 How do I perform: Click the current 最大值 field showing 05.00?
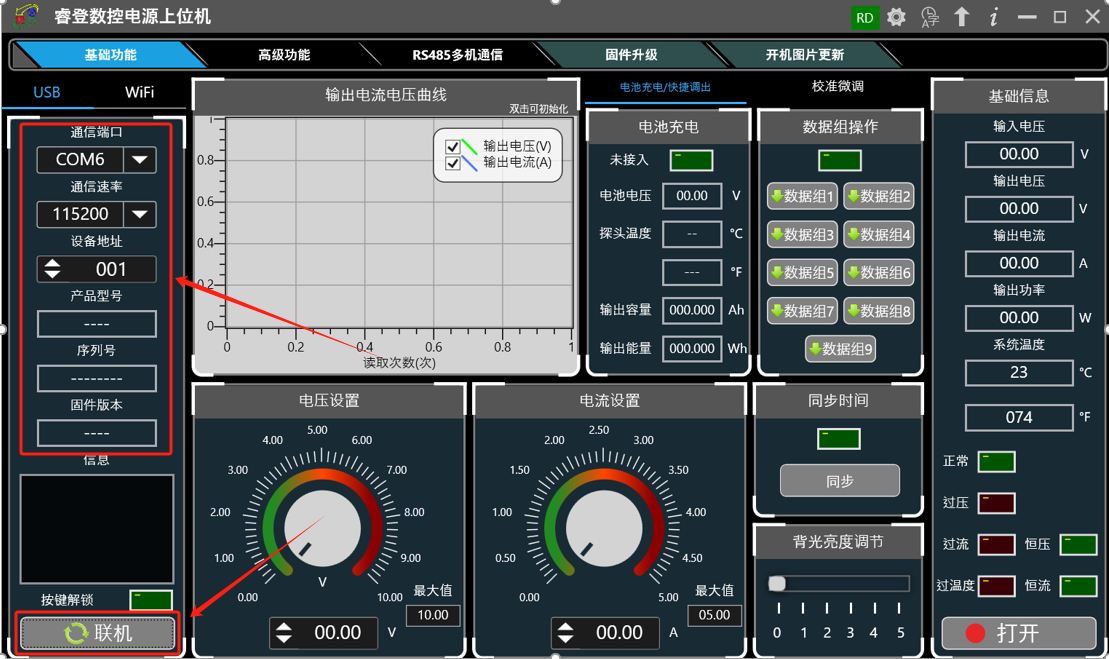point(714,615)
